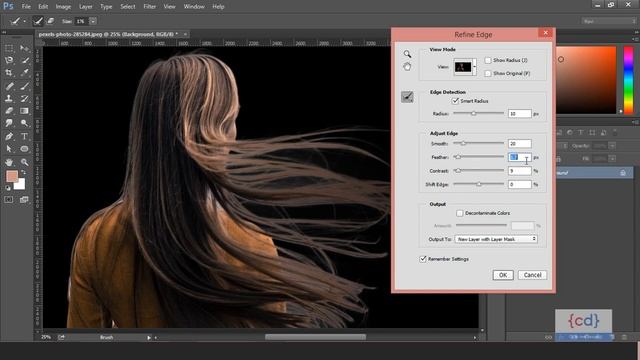Enable the Show Radius checkbox
Viewport: 640px width, 360px height.
pos(488,60)
